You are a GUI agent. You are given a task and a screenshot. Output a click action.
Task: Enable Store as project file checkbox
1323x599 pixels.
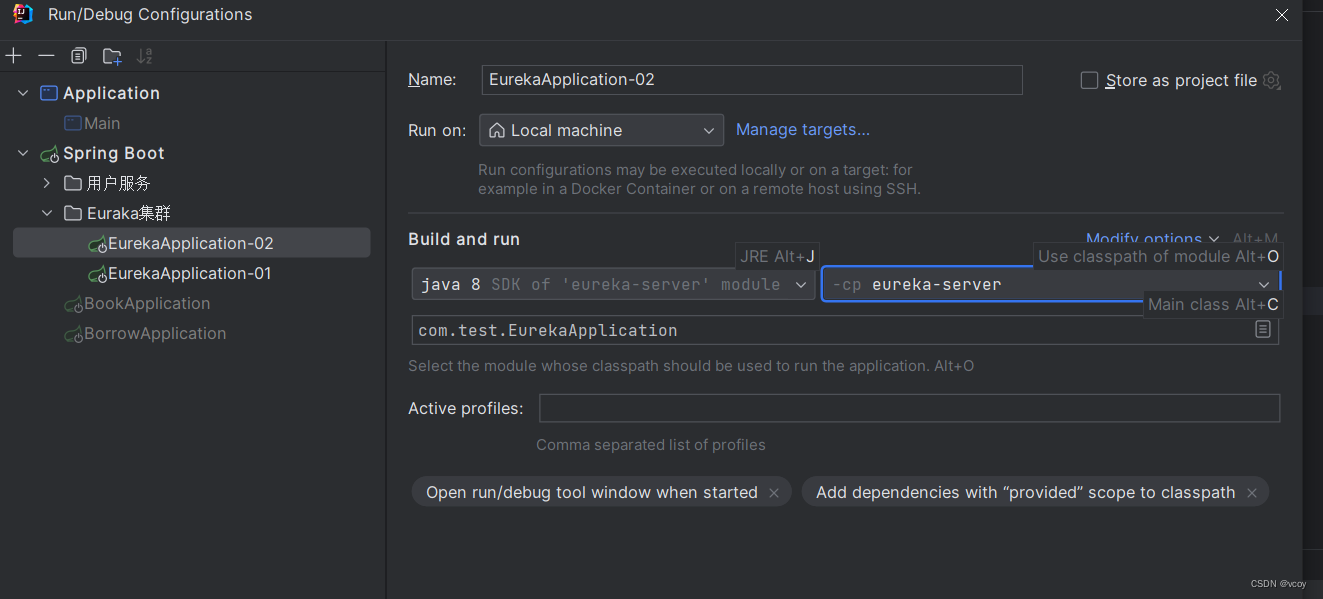(x=1090, y=80)
